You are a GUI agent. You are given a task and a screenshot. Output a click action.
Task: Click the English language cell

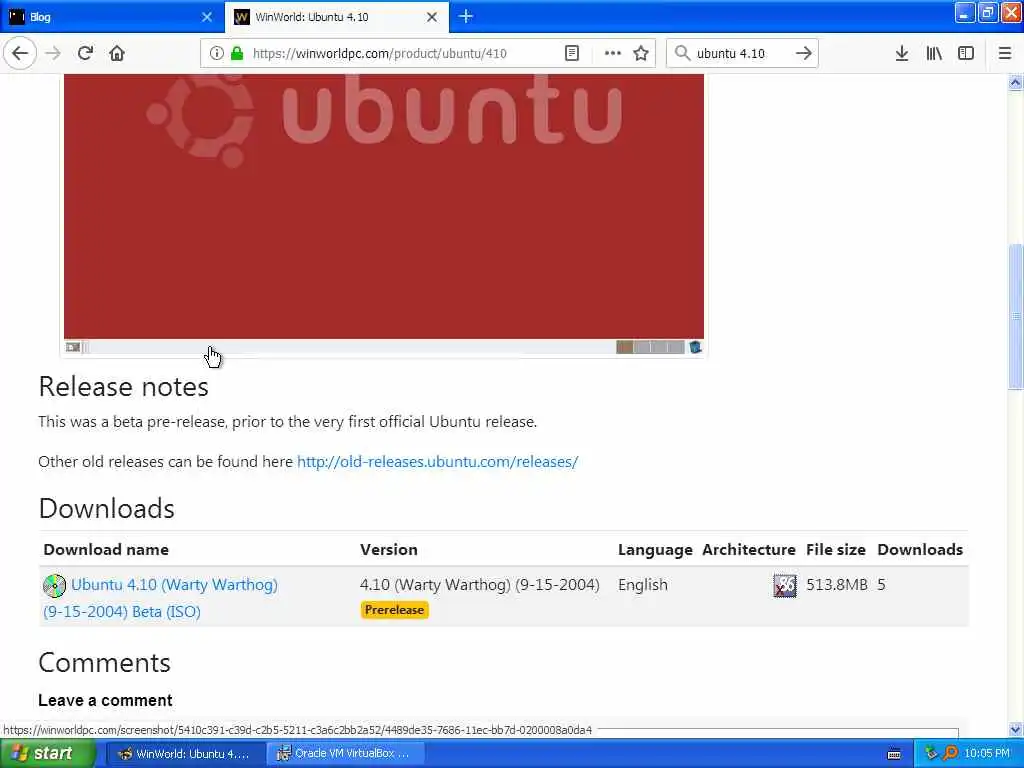pyautogui.click(x=643, y=584)
